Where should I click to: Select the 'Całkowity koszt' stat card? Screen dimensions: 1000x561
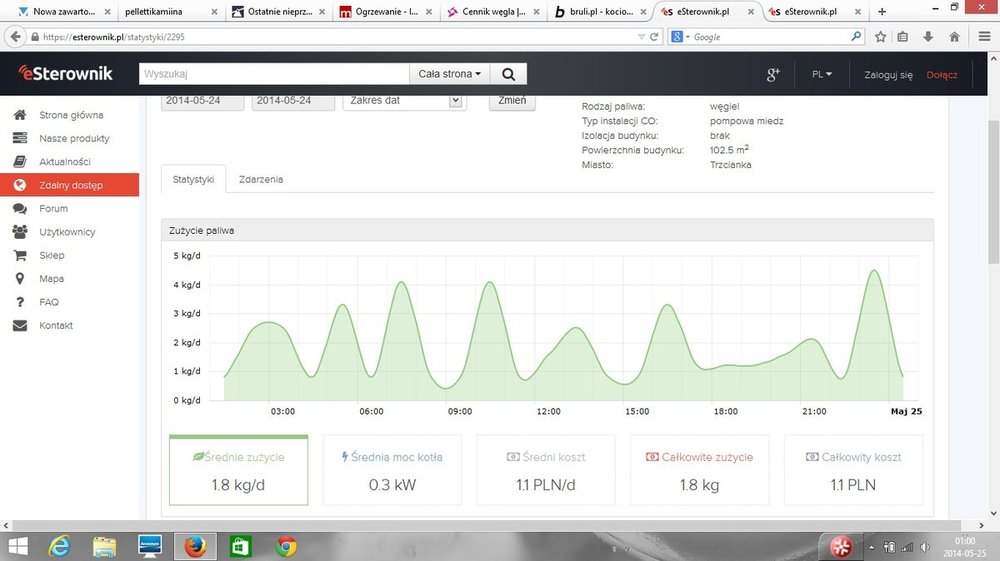[x=853, y=470]
